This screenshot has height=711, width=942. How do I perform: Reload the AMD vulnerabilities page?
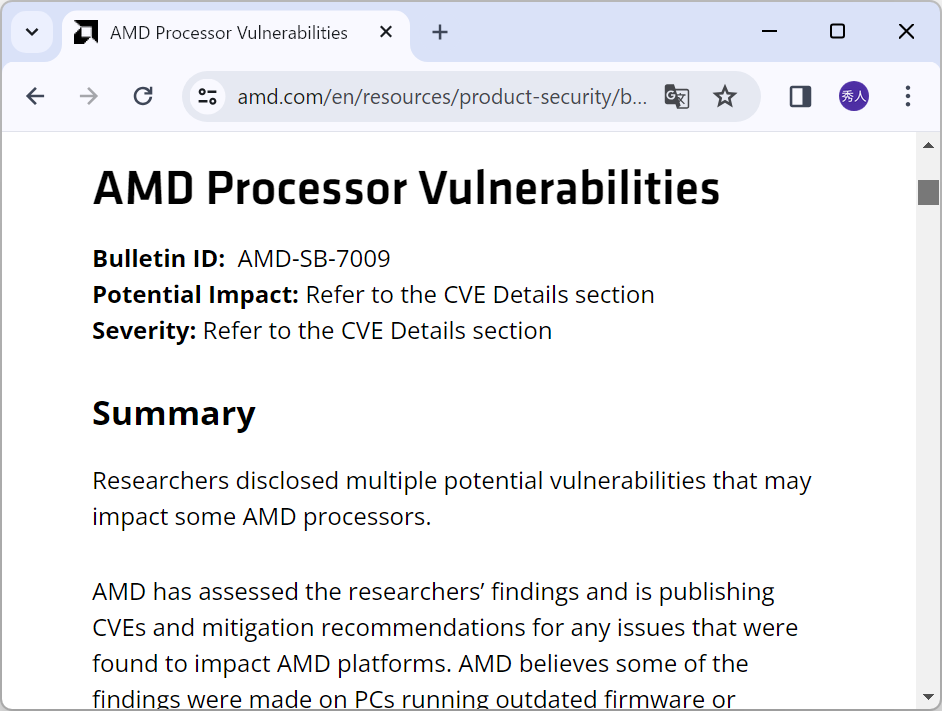coord(143,96)
